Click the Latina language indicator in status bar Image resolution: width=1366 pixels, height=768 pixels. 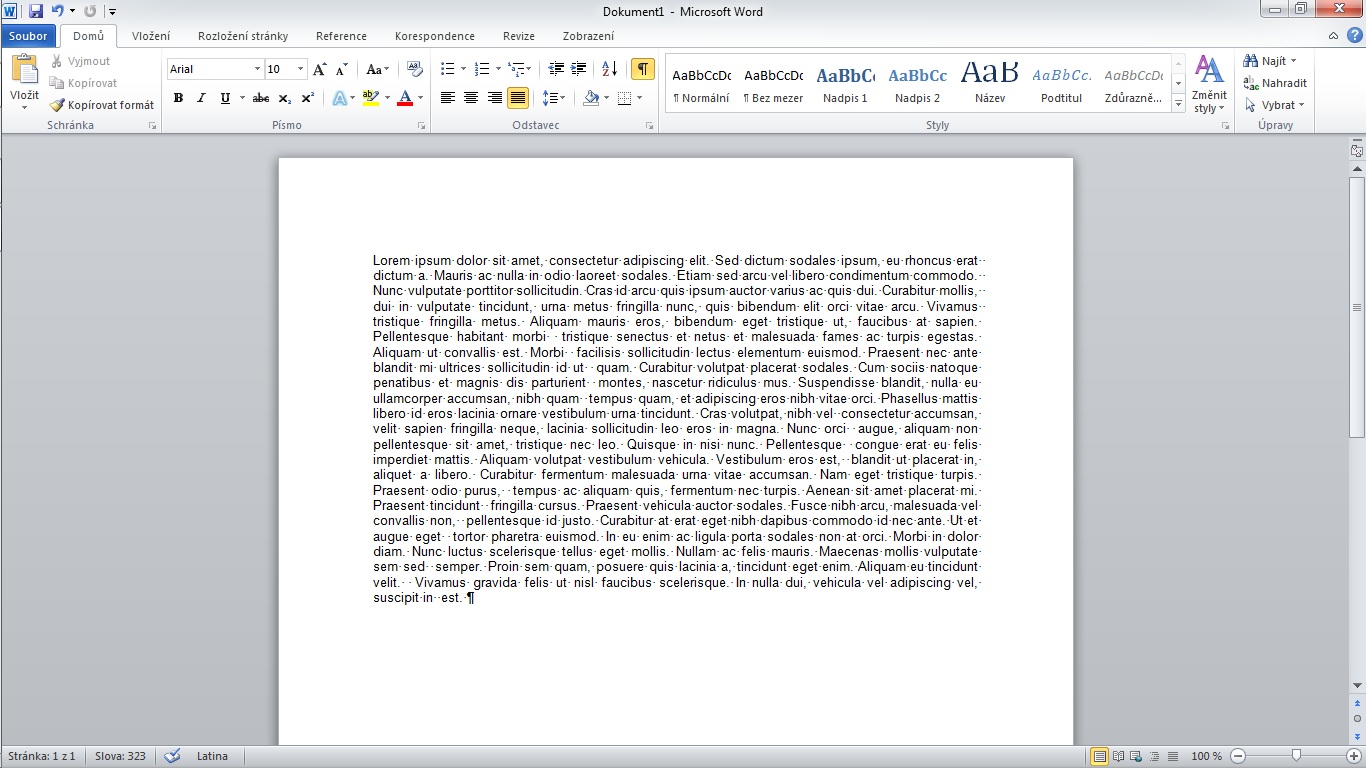click(x=212, y=756)
